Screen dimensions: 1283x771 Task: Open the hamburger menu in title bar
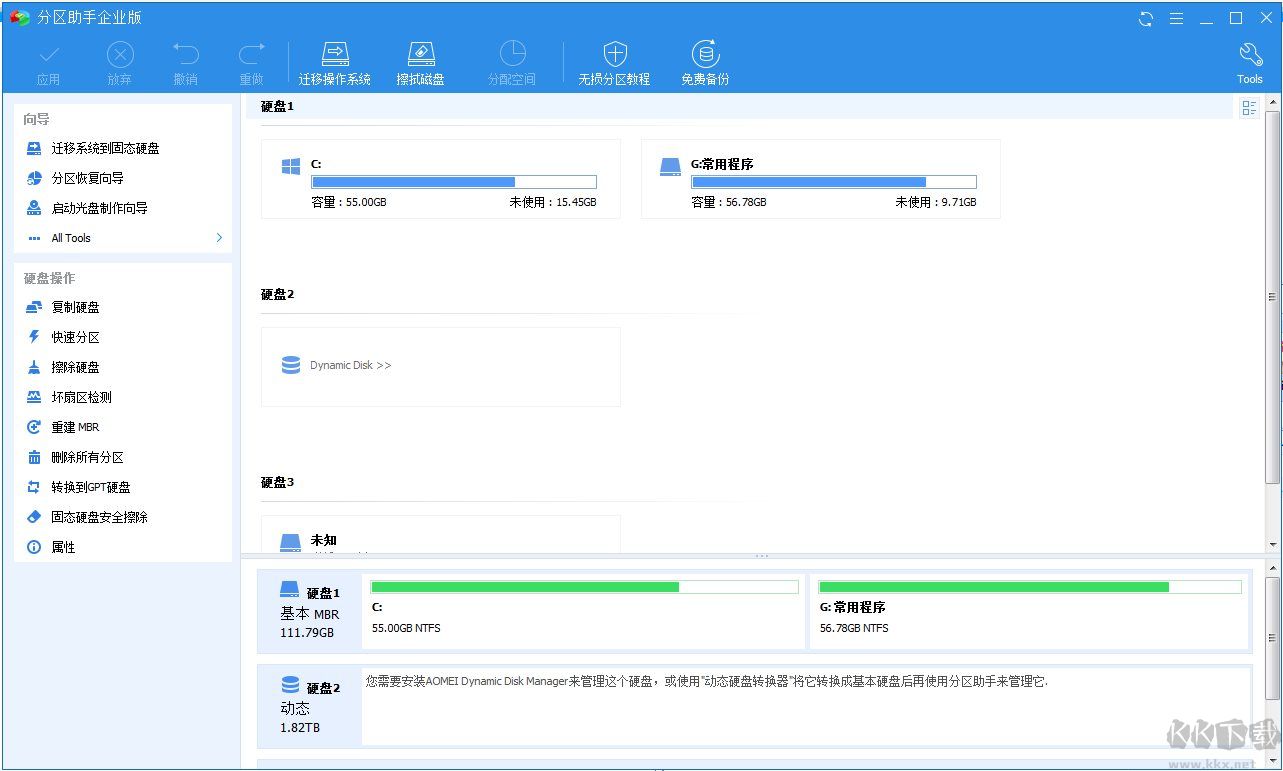pyautogui.click(x=1176, y=17)
